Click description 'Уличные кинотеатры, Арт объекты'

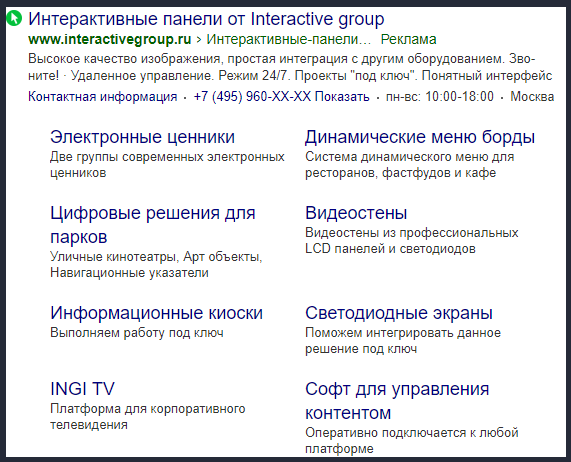tap(156, 257)
